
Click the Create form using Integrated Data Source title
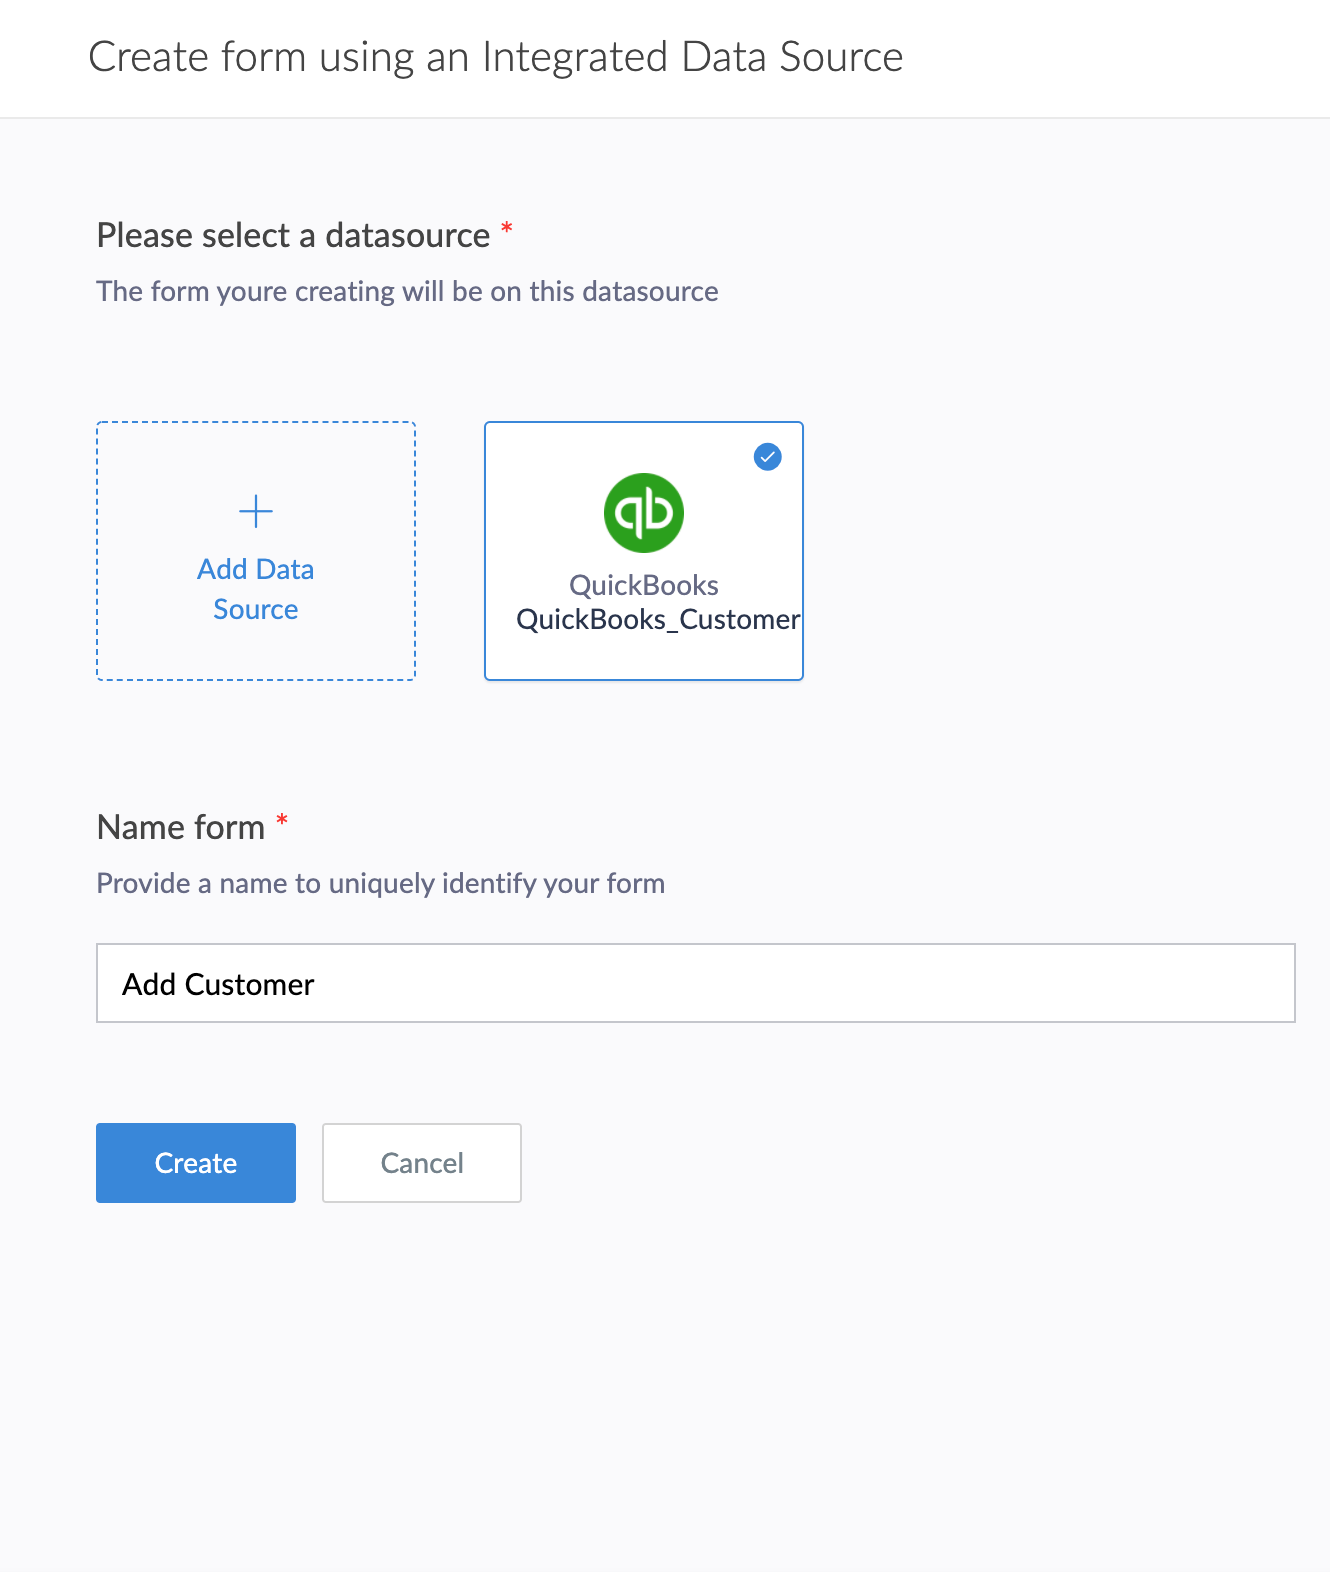(496, 57)
